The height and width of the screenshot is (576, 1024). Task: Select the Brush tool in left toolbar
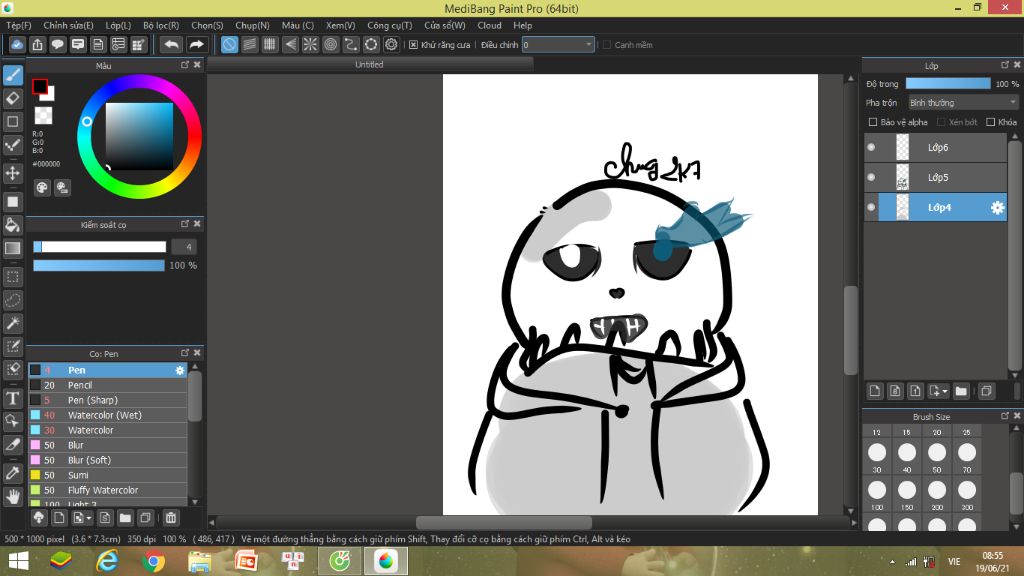tap(12, 75)
